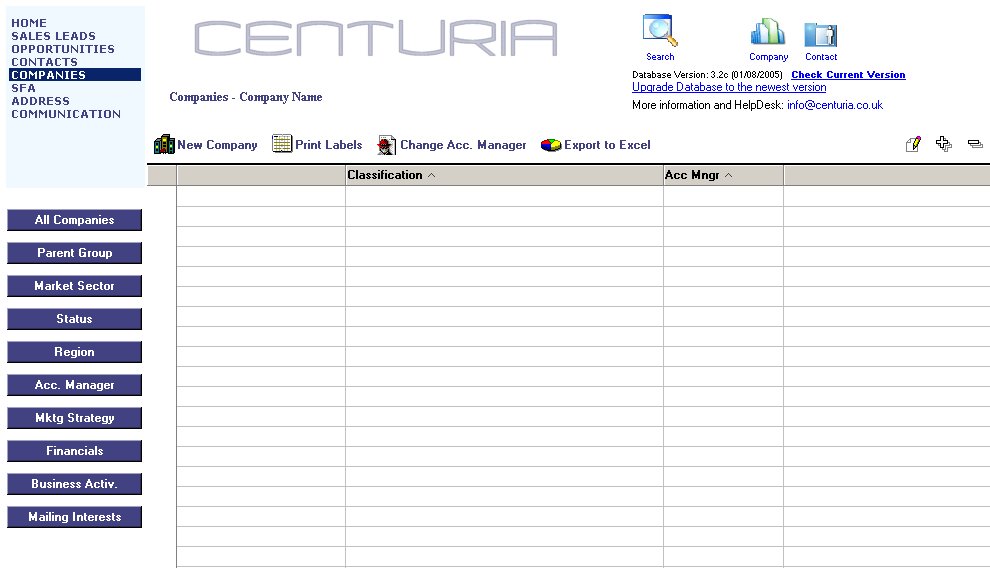Click Upgrade Database to newest version link
The height and width of the screenshot is (568, 990).
click(729, 87)
